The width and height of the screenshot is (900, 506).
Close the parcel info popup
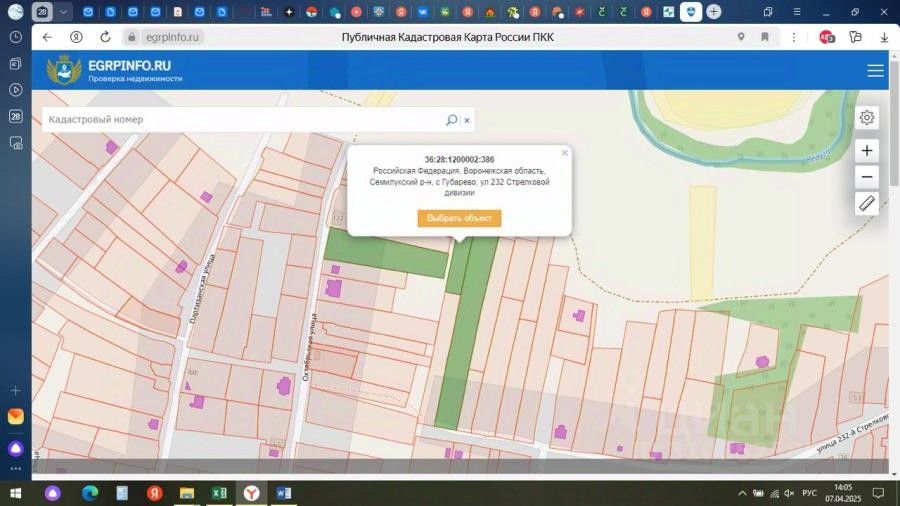pos(564,153)
